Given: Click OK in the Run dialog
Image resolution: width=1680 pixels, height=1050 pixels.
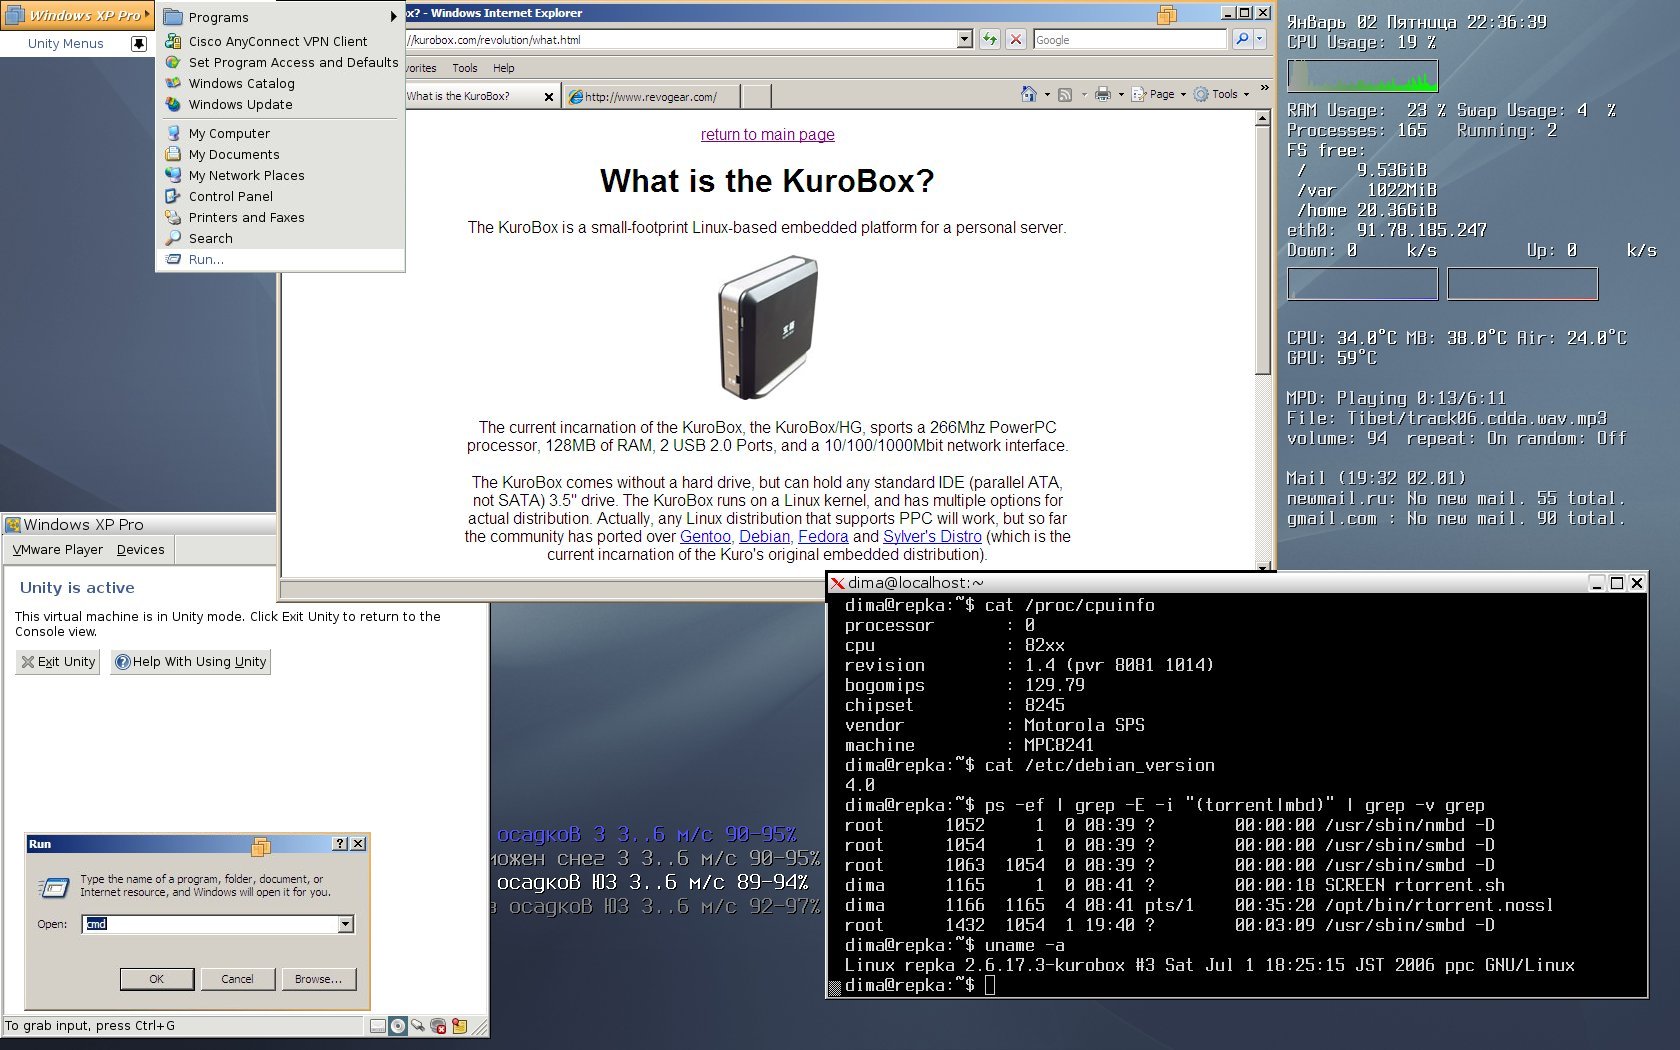Looking at the screenshot, I should tap(157, 979).
